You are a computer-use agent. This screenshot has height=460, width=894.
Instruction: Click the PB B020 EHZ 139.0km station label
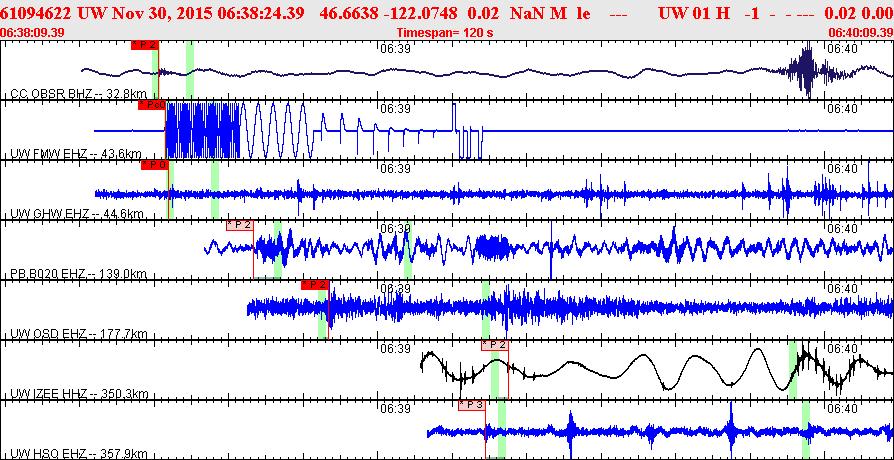[79, 274]
